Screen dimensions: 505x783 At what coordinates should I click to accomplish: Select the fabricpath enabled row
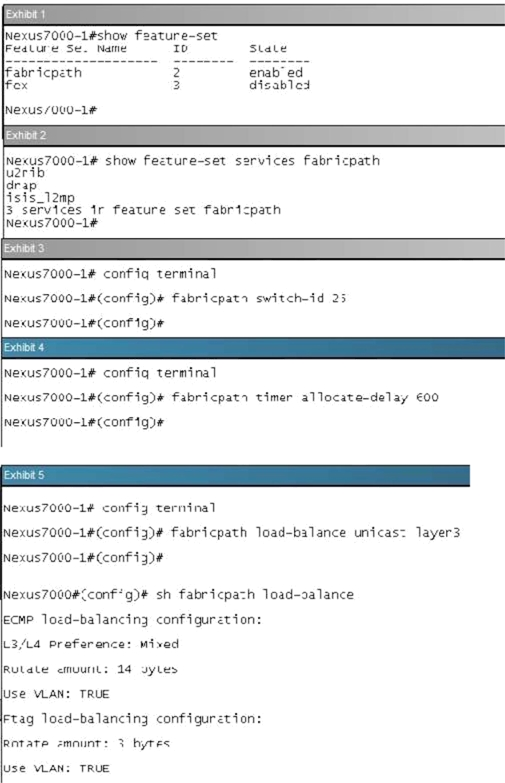point(154,73)
